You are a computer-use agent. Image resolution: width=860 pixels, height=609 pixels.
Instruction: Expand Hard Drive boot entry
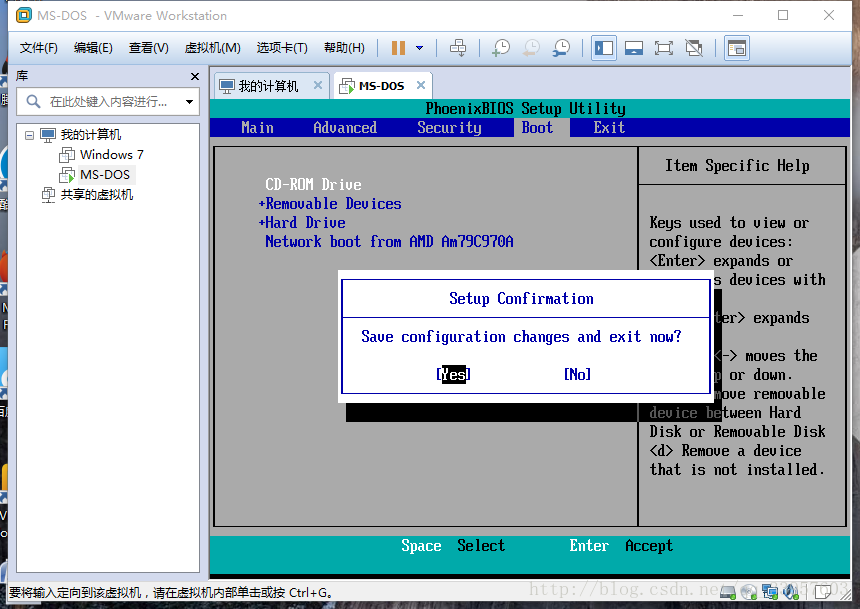pos(302,223)
